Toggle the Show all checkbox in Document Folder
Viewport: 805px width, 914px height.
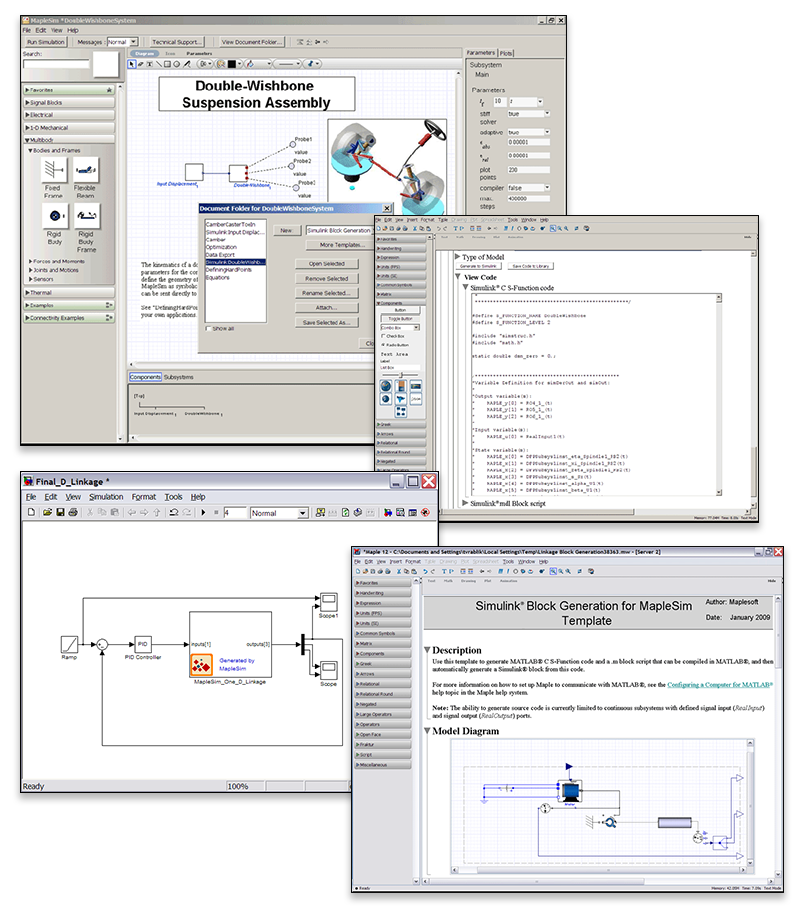pyautogui.click(x=208, y=329)
